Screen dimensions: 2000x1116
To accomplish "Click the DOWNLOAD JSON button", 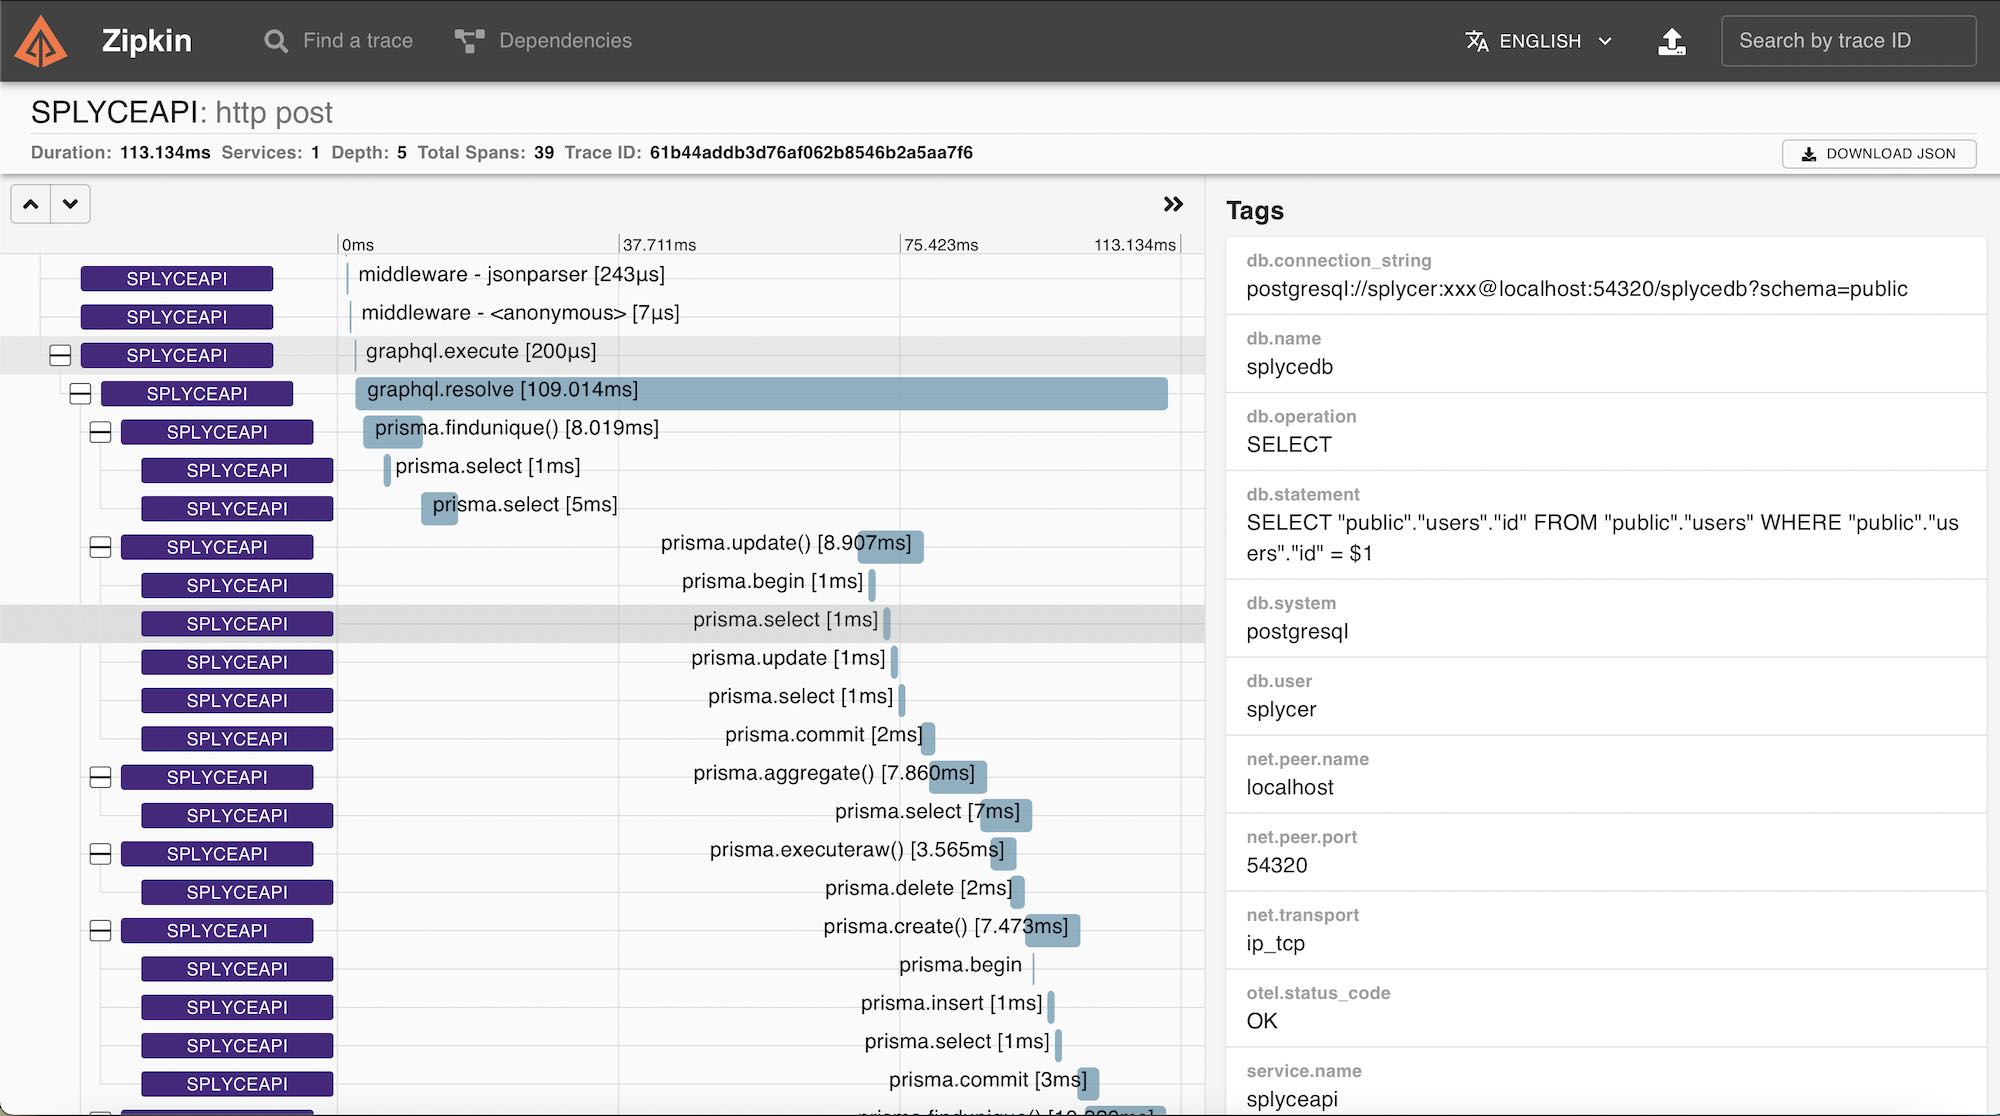I will tap(1878, 153).
